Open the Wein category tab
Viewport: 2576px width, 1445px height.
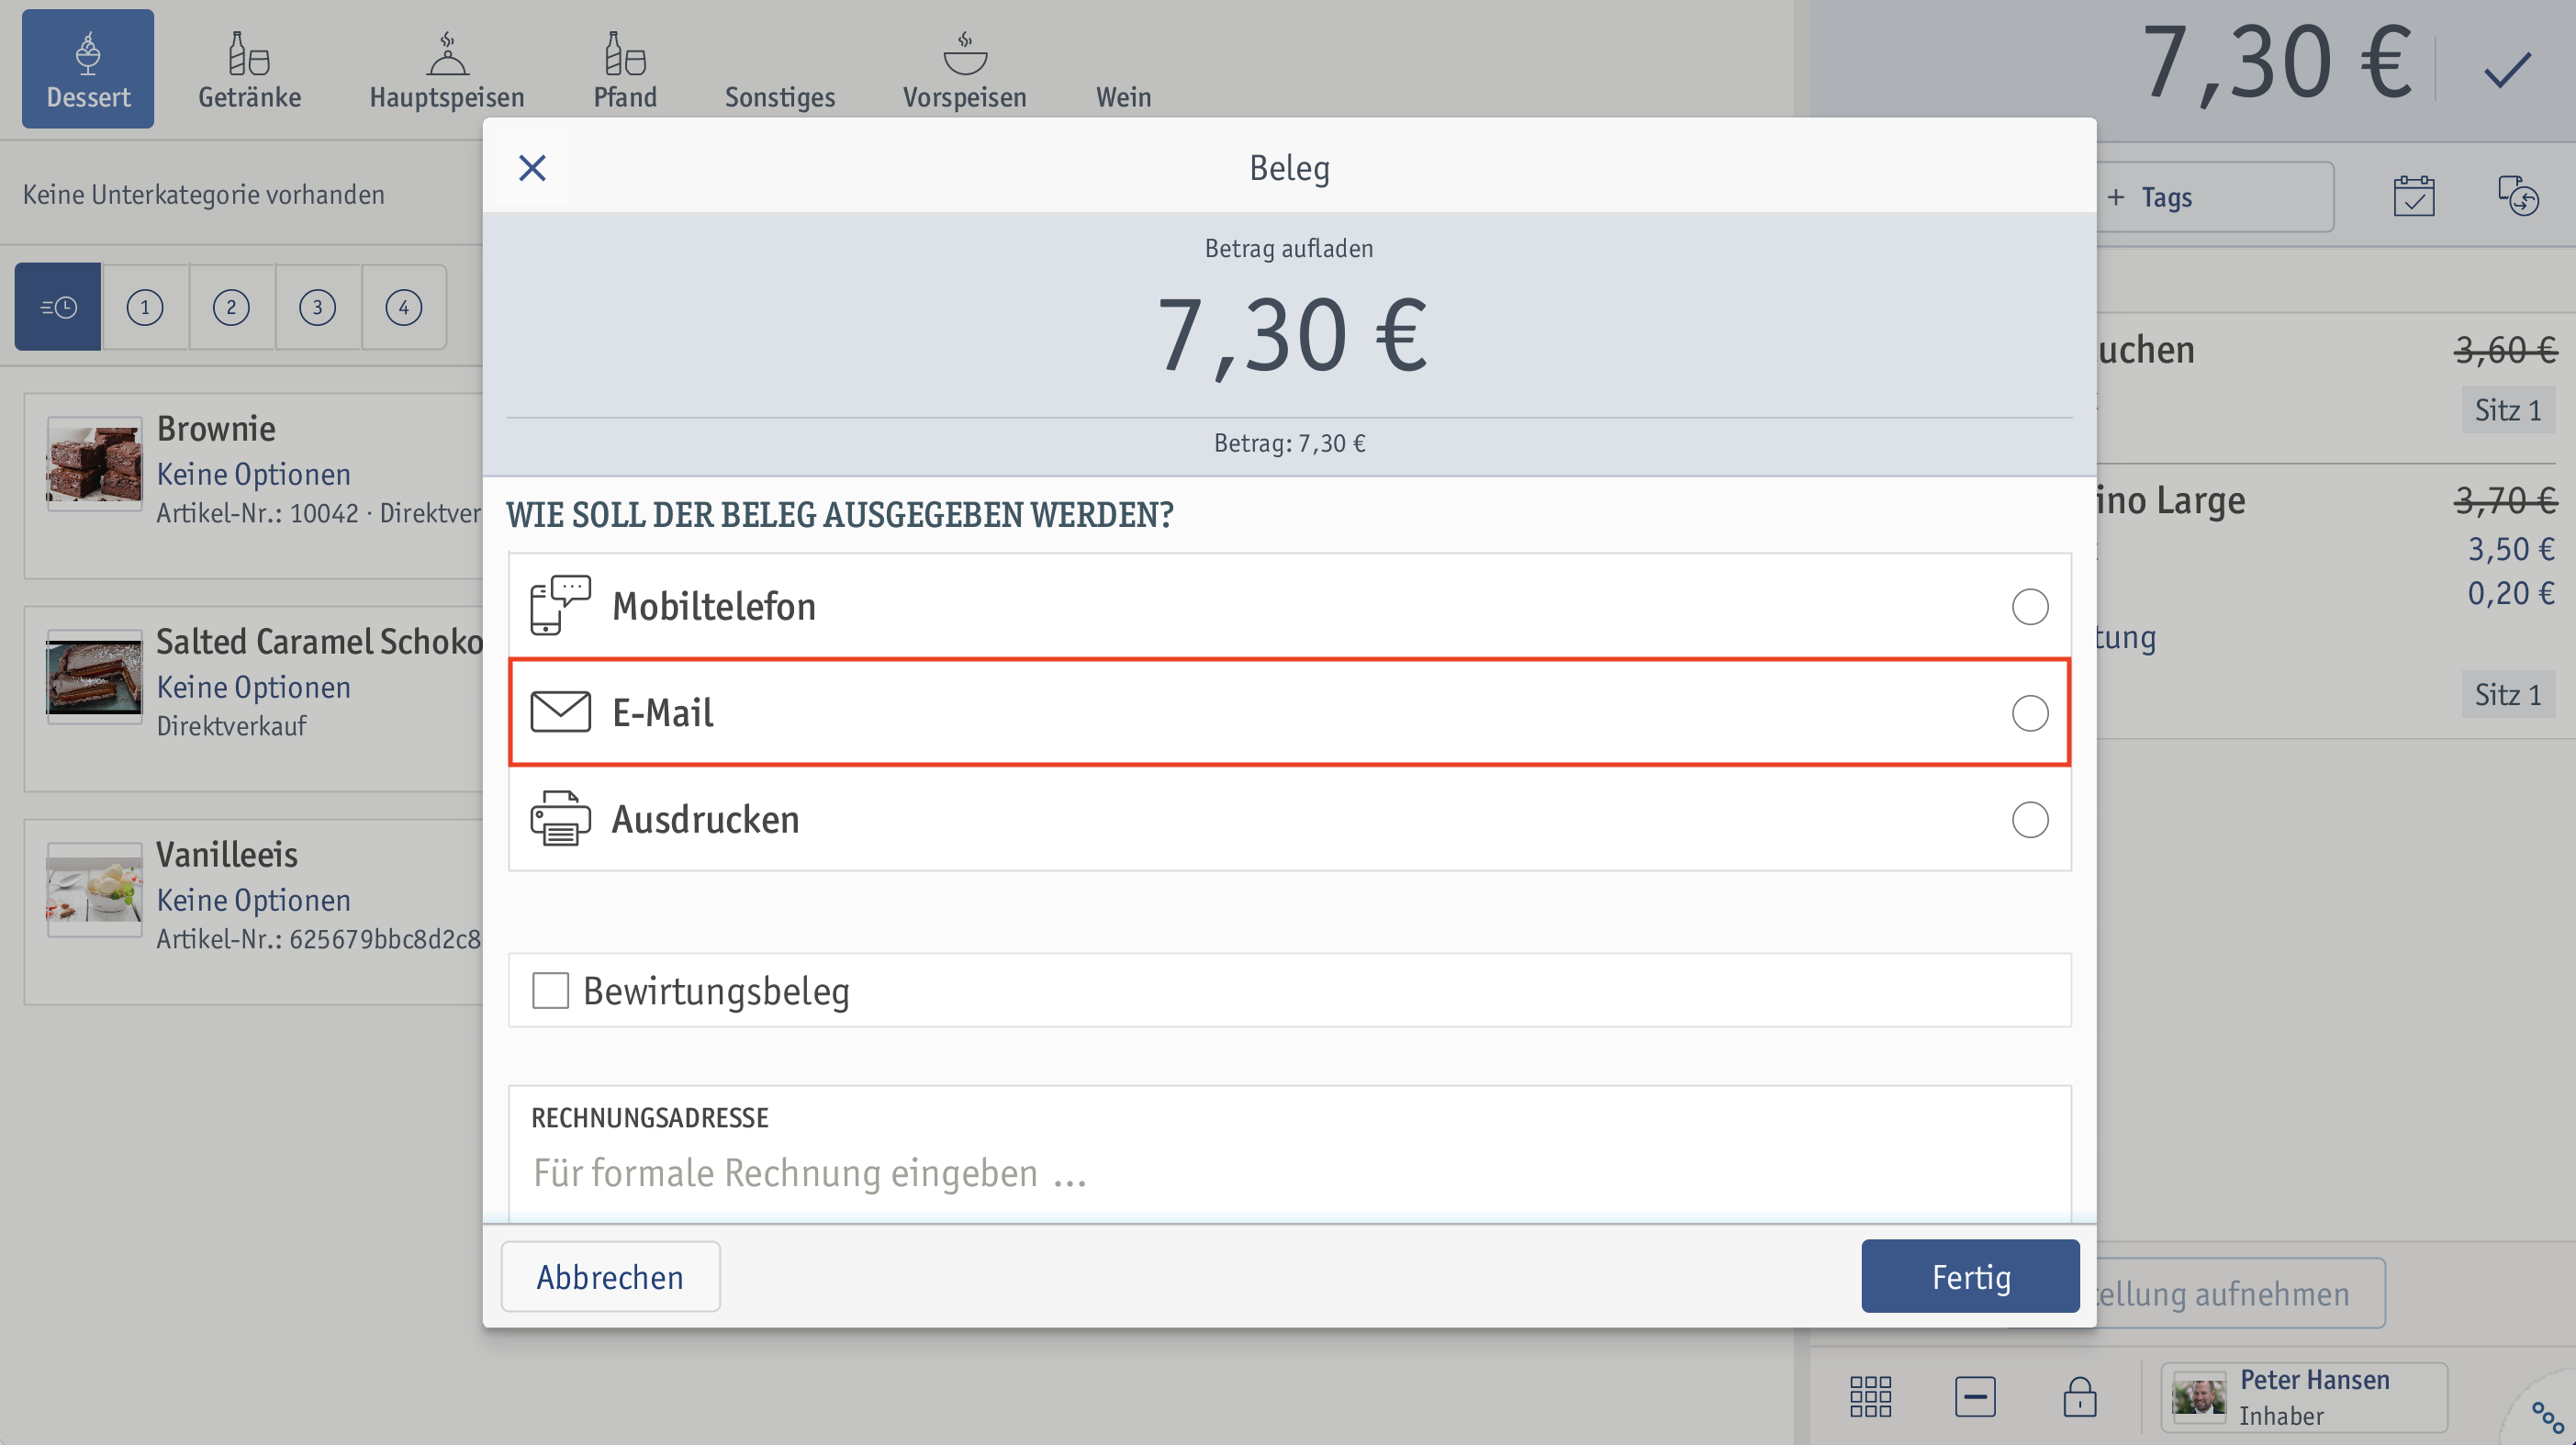1123,96
